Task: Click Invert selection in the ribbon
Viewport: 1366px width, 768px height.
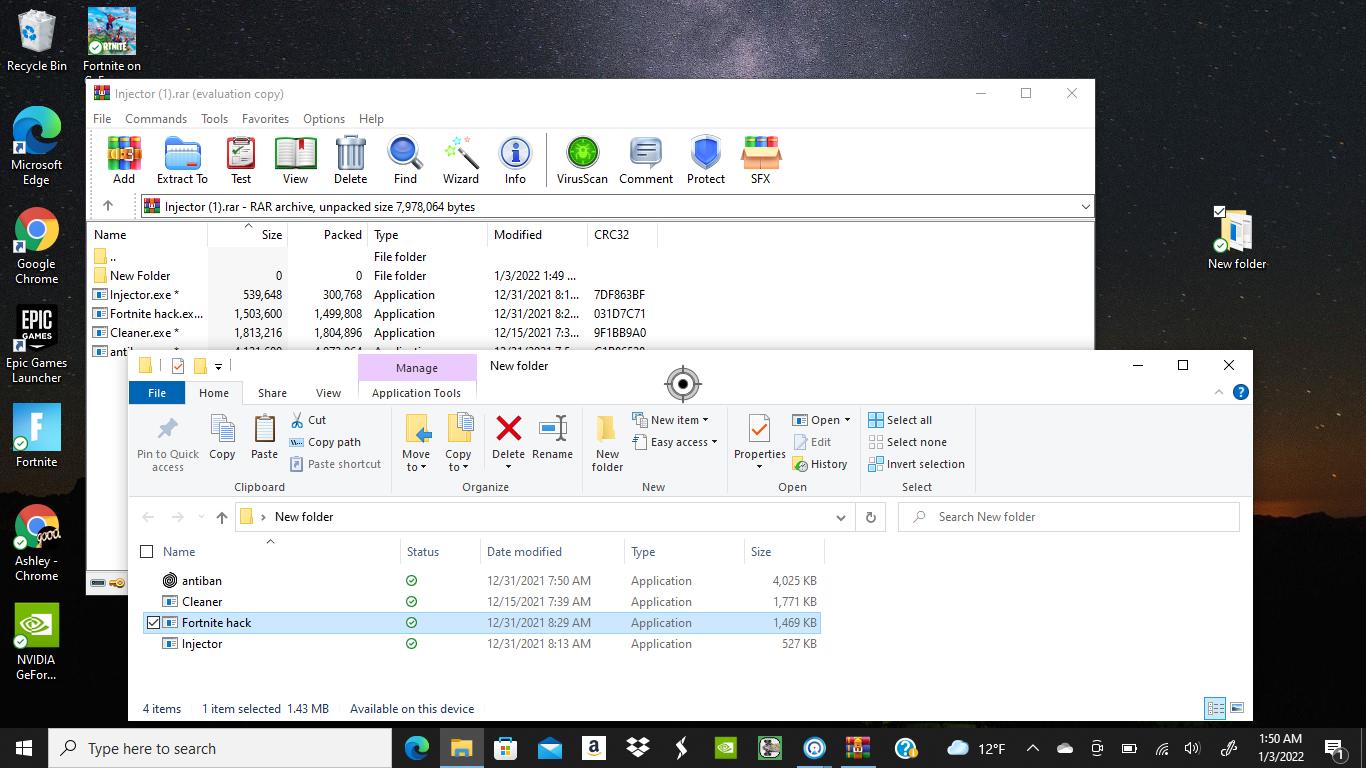Action: 916,464
